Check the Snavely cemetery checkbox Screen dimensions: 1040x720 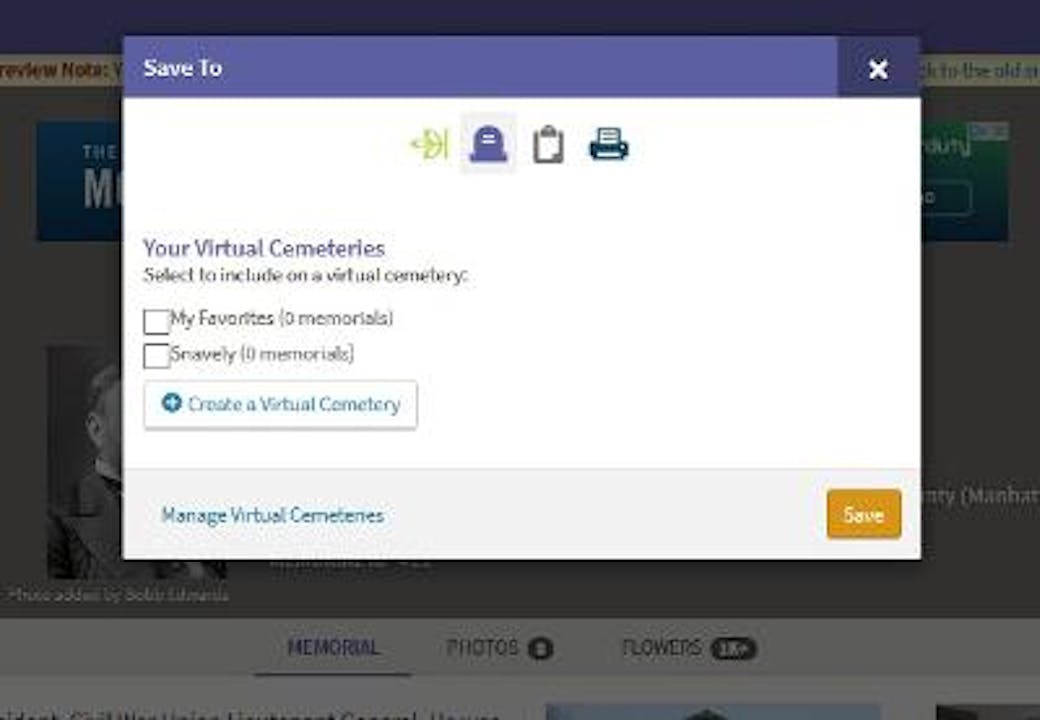coord(156,356)
